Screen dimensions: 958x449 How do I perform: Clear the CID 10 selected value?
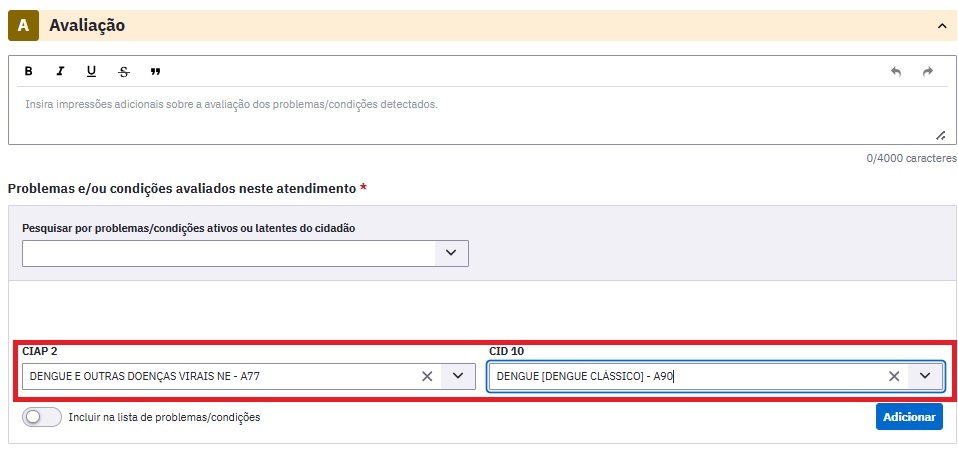[x=894, y=376]
